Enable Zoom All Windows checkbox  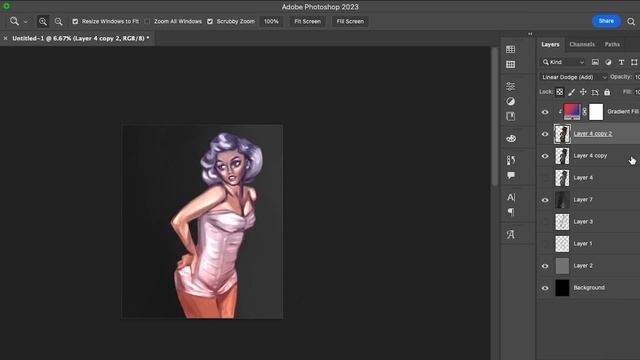coord(147,22)
